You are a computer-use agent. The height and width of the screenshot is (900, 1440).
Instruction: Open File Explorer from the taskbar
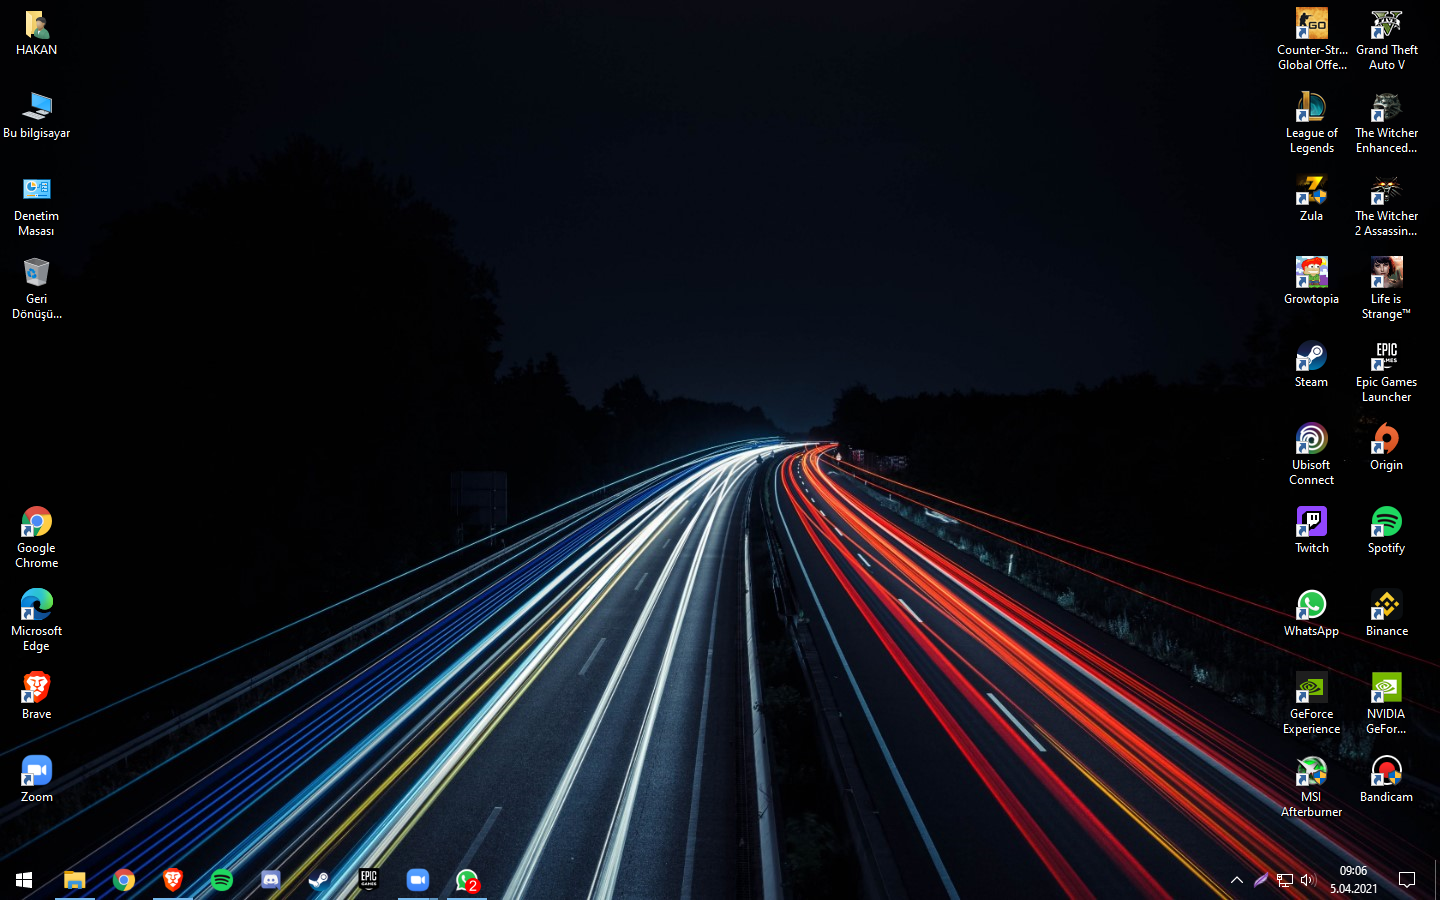click(75, 880)
